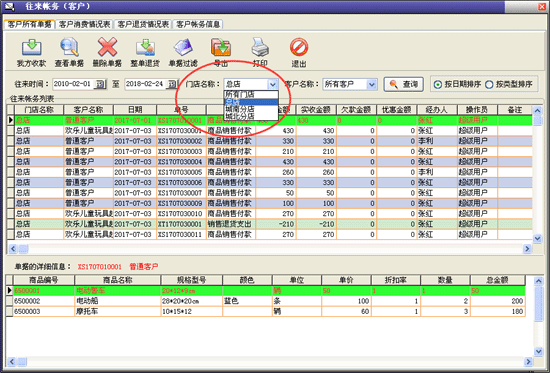Image resolution: width=550 pixels, height=373 pixels.
Task: Select row with 单号 XS1707030002
Action: (x=269, y=141)
